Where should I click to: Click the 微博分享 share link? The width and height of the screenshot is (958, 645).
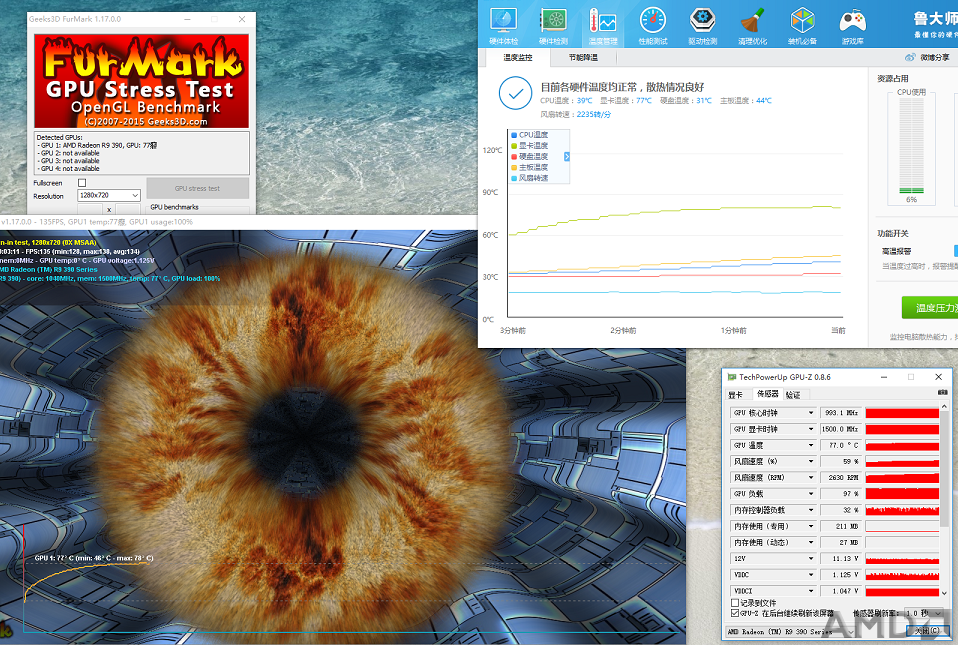tap(935, 57)
